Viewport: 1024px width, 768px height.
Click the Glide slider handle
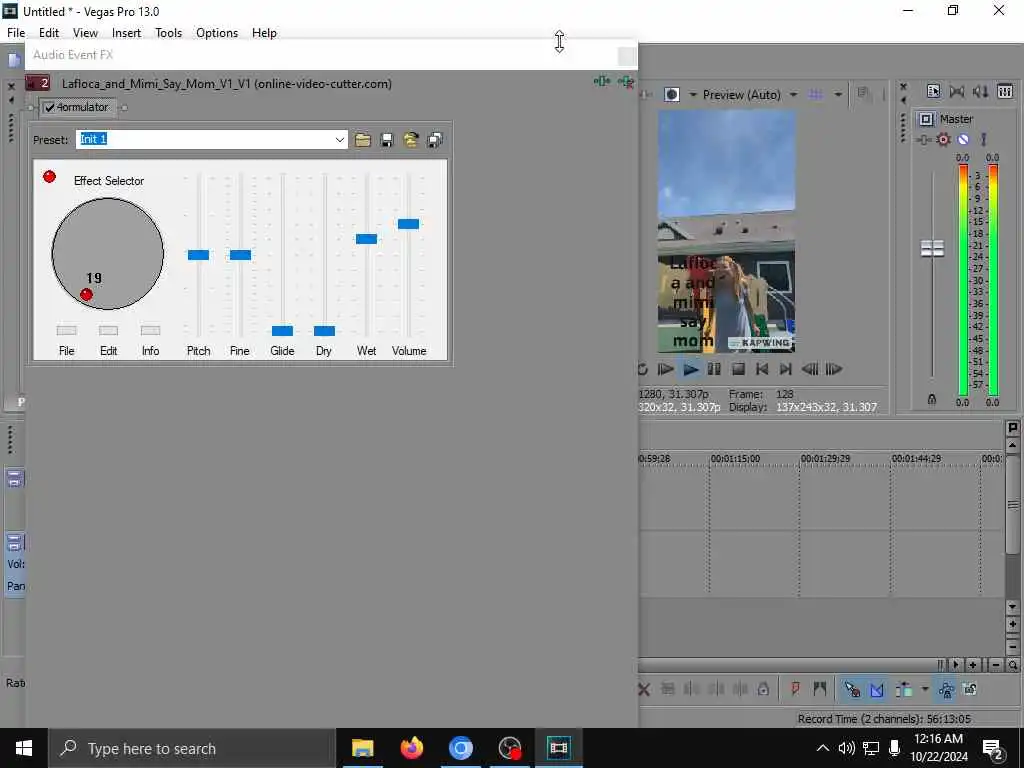coord(282,330)
